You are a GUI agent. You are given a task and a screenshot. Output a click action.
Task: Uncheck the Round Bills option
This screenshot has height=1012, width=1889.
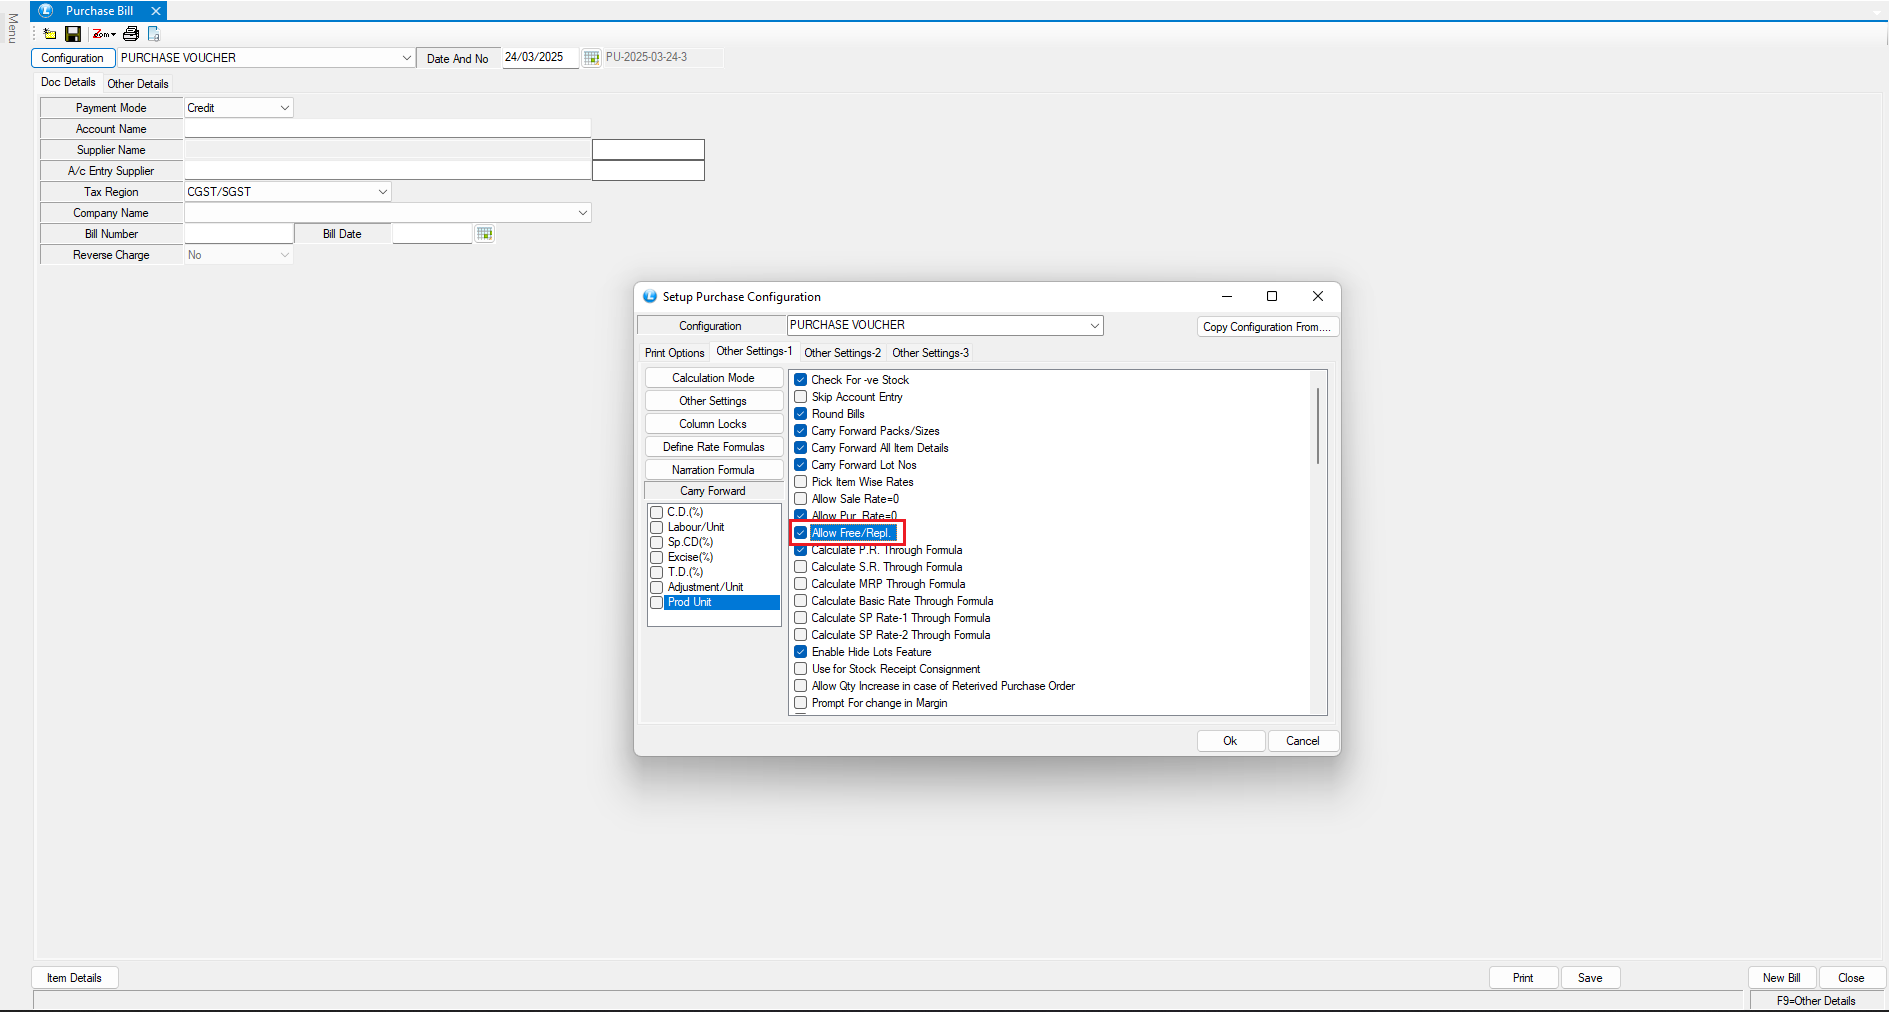tap(801, 414)
